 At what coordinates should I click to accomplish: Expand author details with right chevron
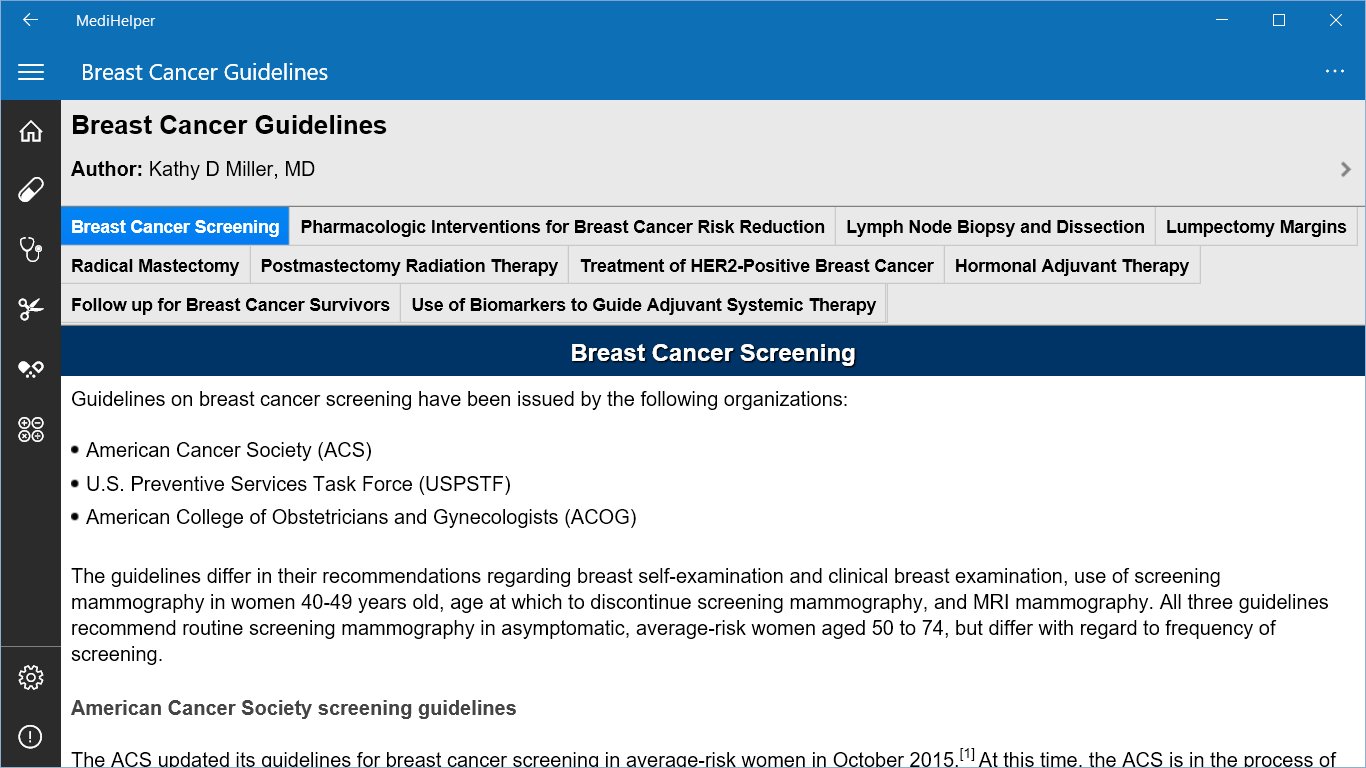1346,169
